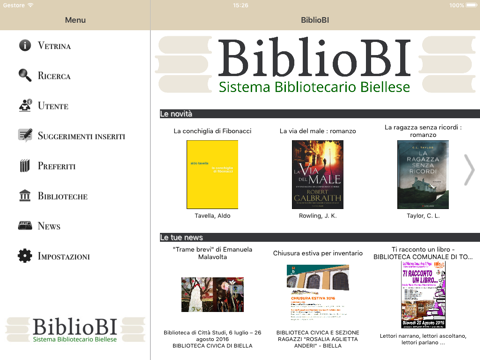This screenshot has width=480, height=360.
Task: Select news title Chiusura estiva per inventario
Action: pos(318,253)
